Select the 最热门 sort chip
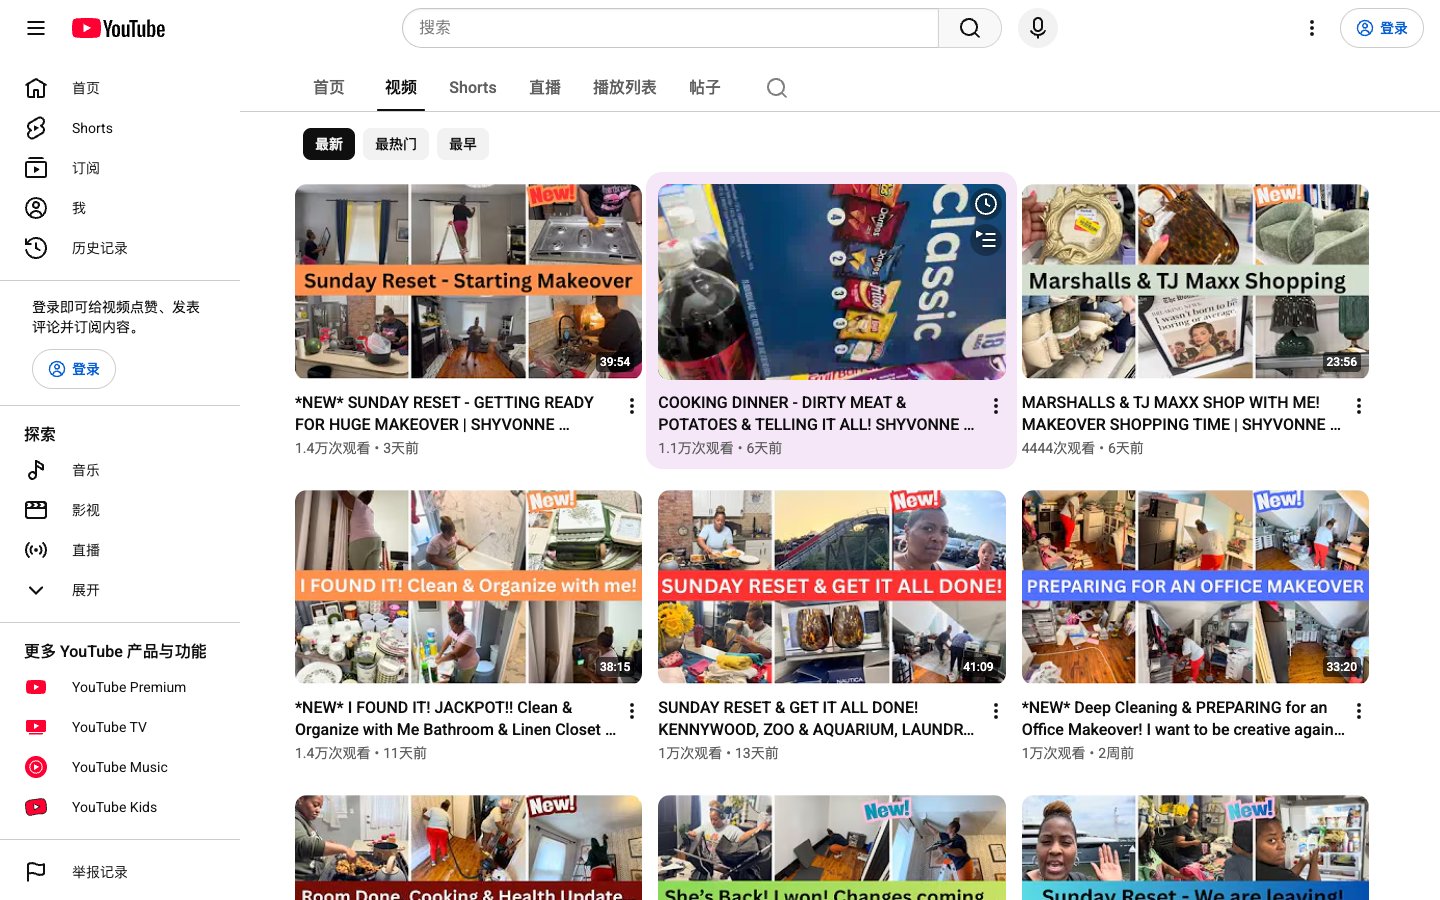The image size is (1440, 900). tap(396, 144)
